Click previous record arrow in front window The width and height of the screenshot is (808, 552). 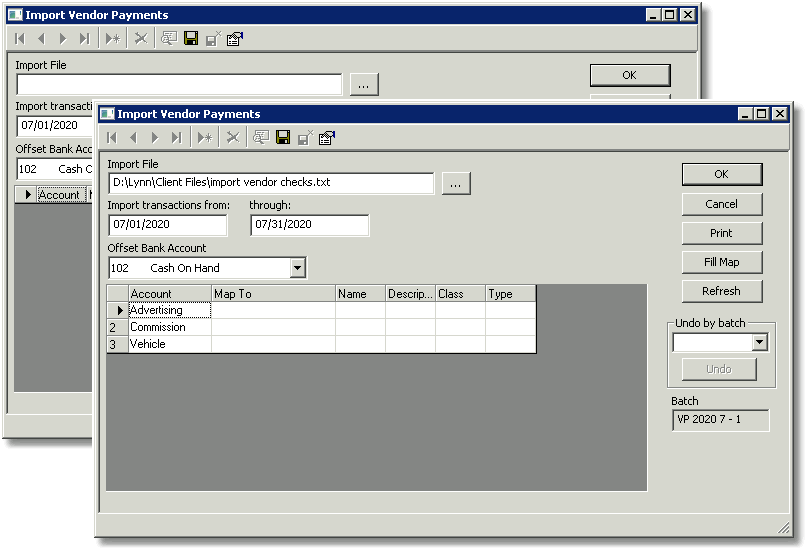coord(133,138)
